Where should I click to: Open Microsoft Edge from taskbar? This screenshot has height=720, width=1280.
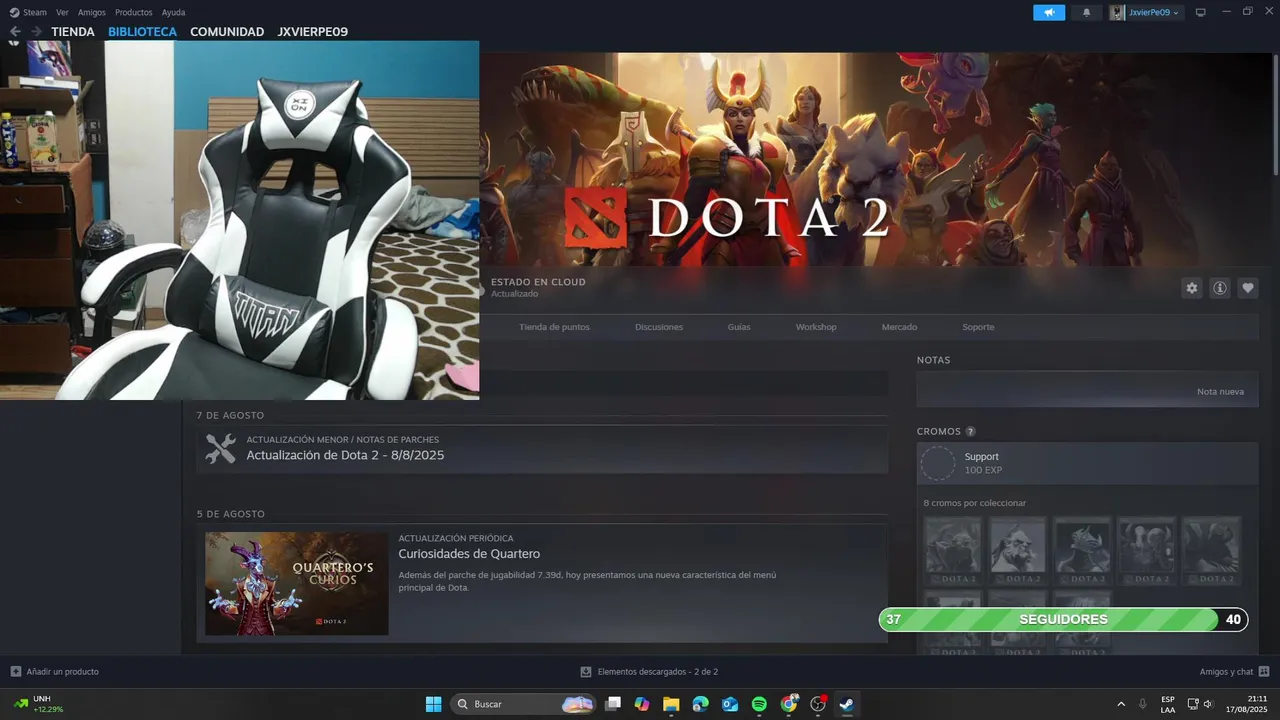[x=701, y=704]
